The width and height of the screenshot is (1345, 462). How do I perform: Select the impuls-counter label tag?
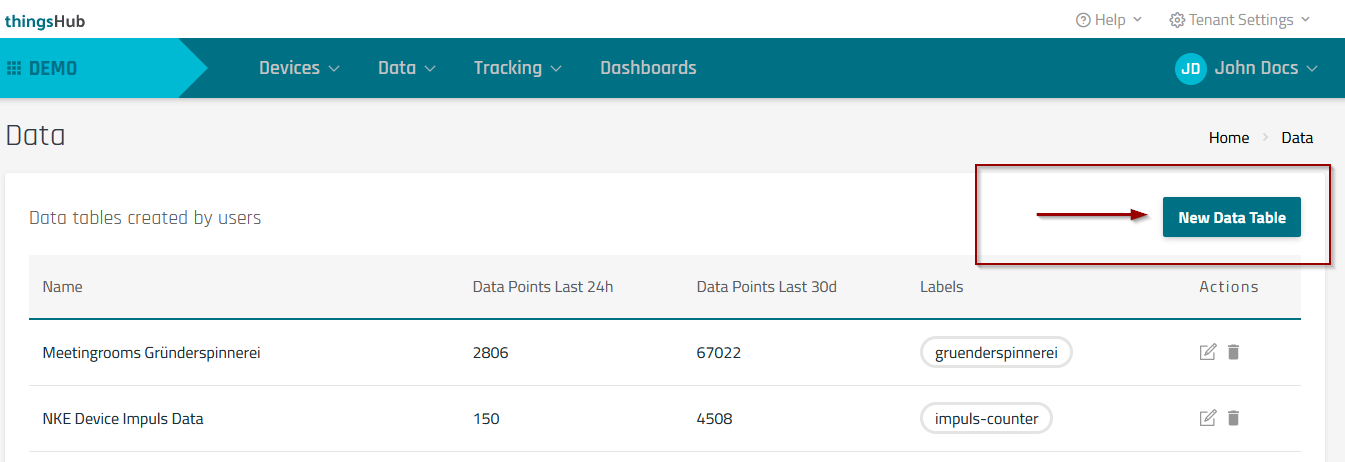(x=986, y=418)
